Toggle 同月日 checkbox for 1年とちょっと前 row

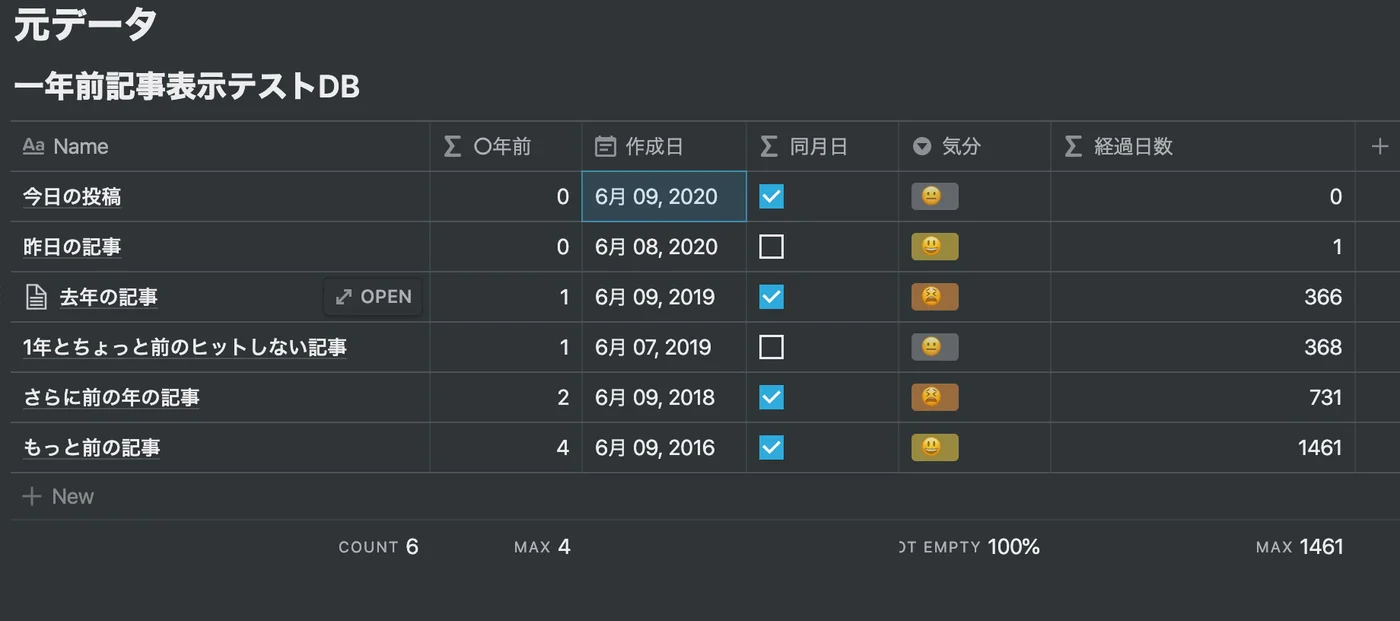pyautogui.click(x=771, y=347)
